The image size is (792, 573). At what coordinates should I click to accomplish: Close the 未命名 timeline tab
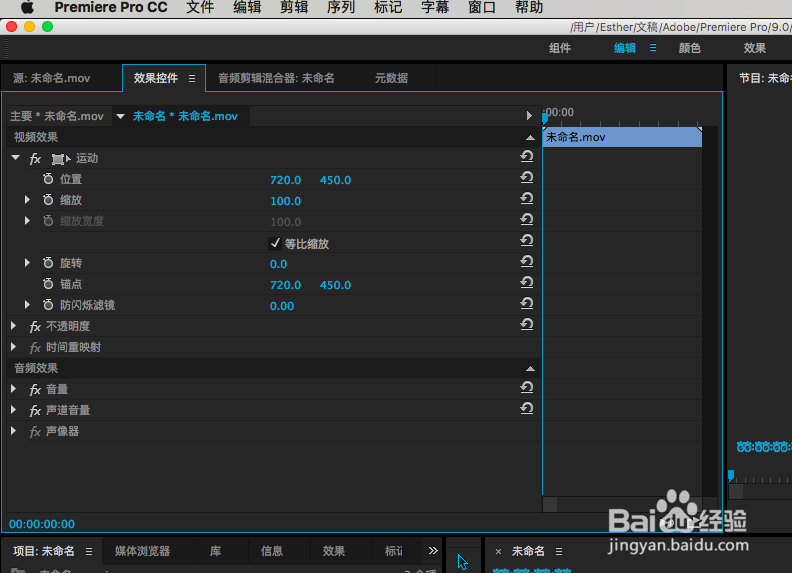pyautogui.click(x=498, y=551)
